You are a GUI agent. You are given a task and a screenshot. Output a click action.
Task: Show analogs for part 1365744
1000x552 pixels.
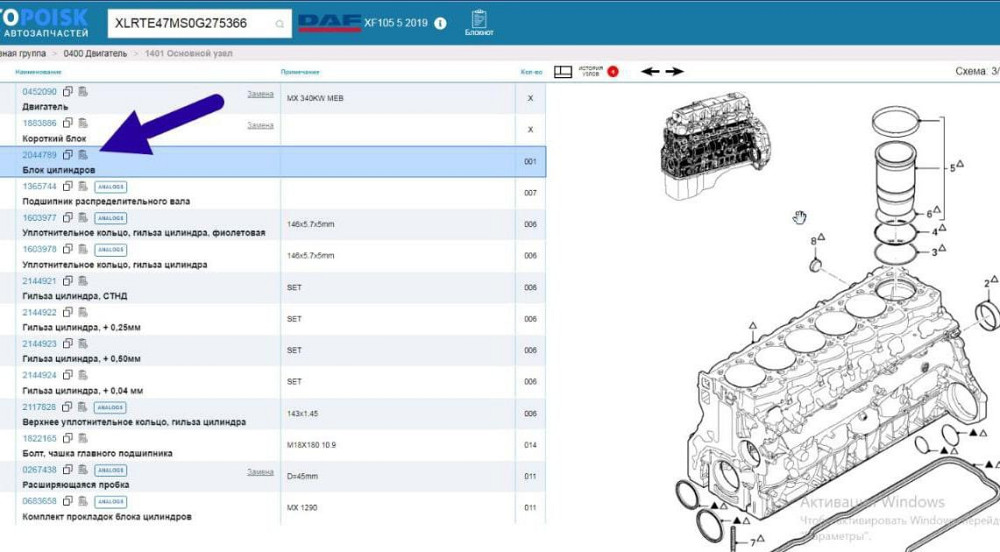(x=109, y=187)
